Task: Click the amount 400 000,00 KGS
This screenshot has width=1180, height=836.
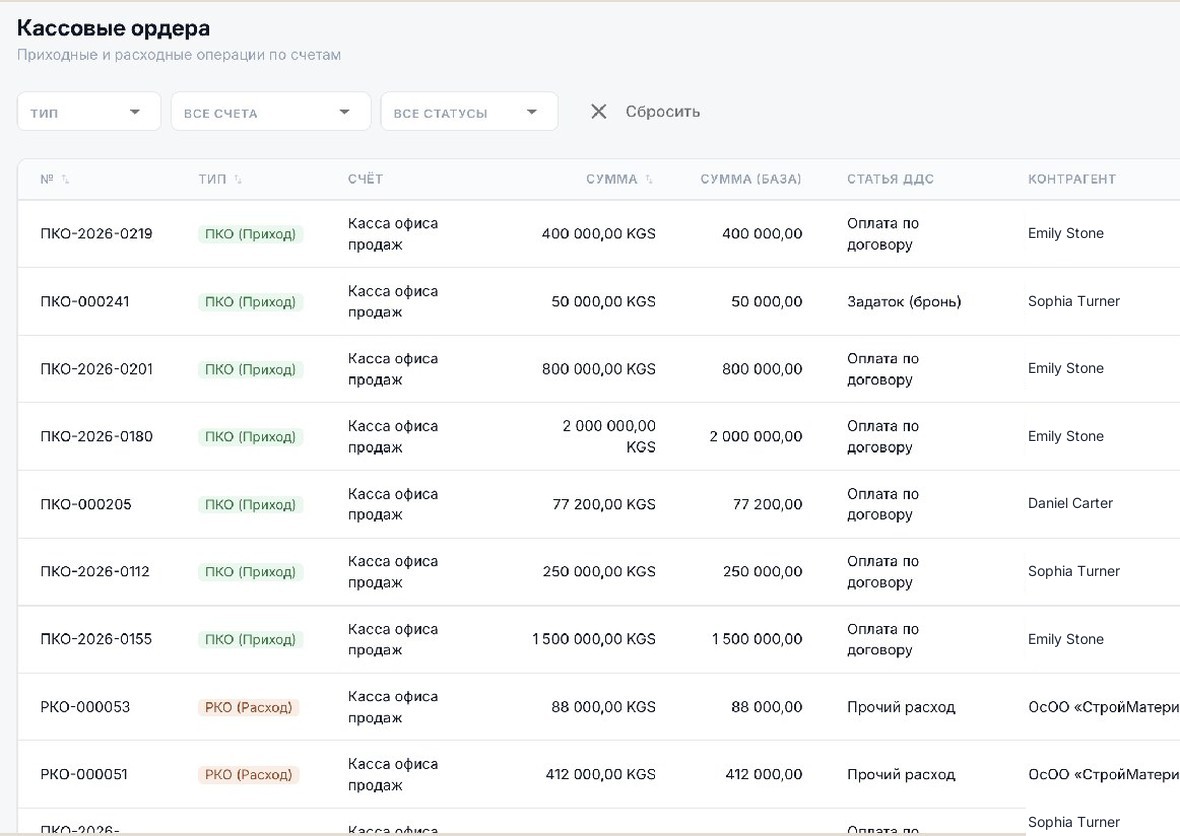Action: point(599,233)
